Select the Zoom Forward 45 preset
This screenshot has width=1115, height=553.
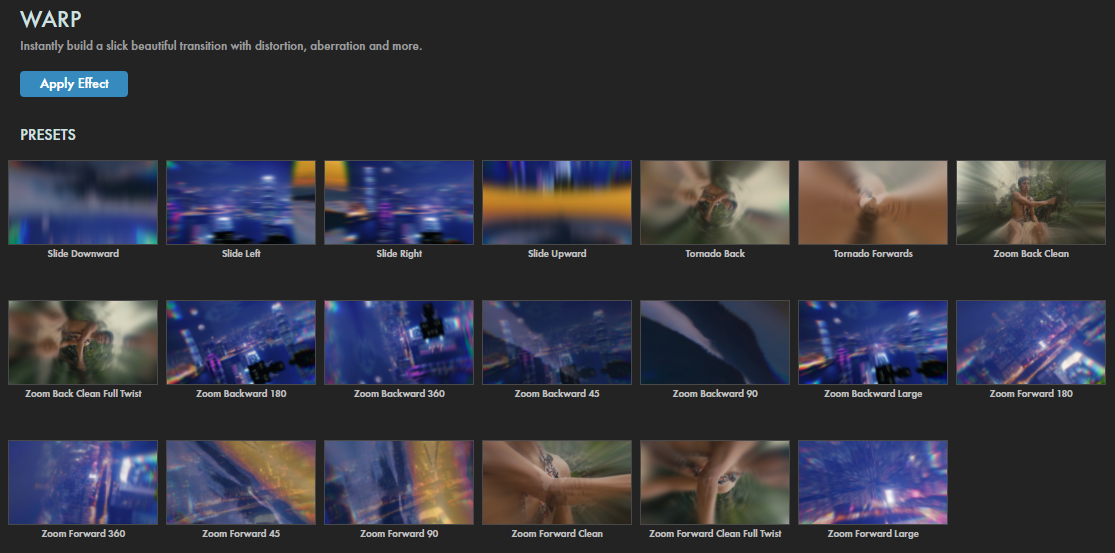[x=241, y=482]
